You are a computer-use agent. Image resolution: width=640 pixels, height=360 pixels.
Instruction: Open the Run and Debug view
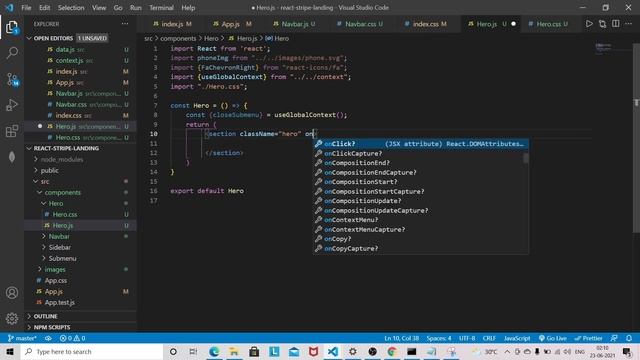pyautogui.click(x=12, y=105)
